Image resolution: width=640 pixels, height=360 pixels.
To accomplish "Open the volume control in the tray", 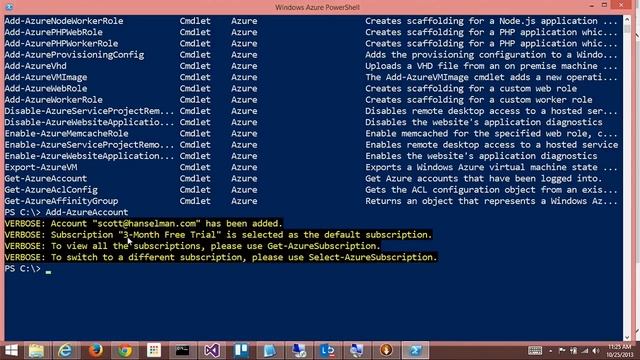I will point(596,351).
